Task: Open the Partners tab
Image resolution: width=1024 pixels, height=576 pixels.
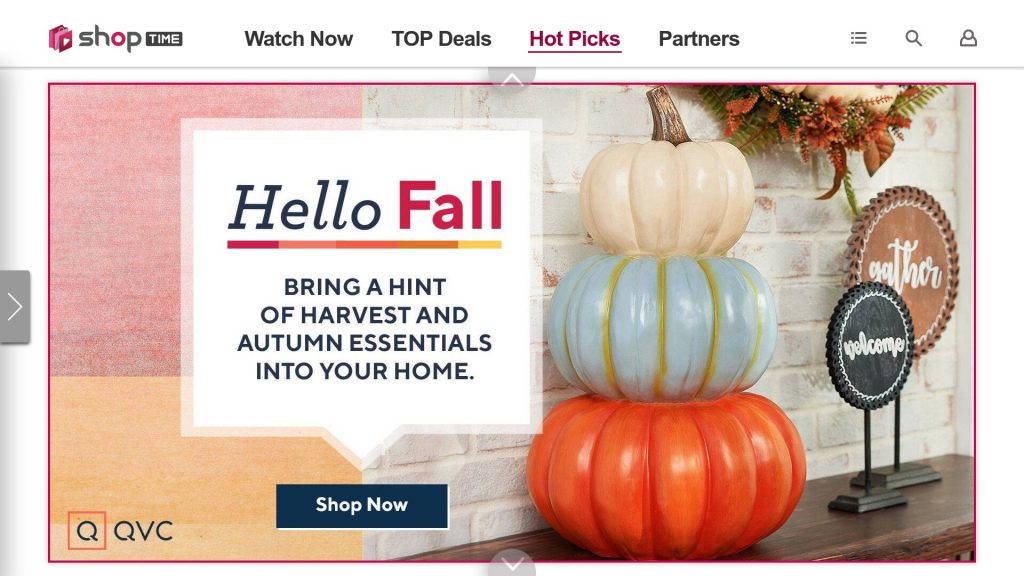Action: tap(699, 39)
